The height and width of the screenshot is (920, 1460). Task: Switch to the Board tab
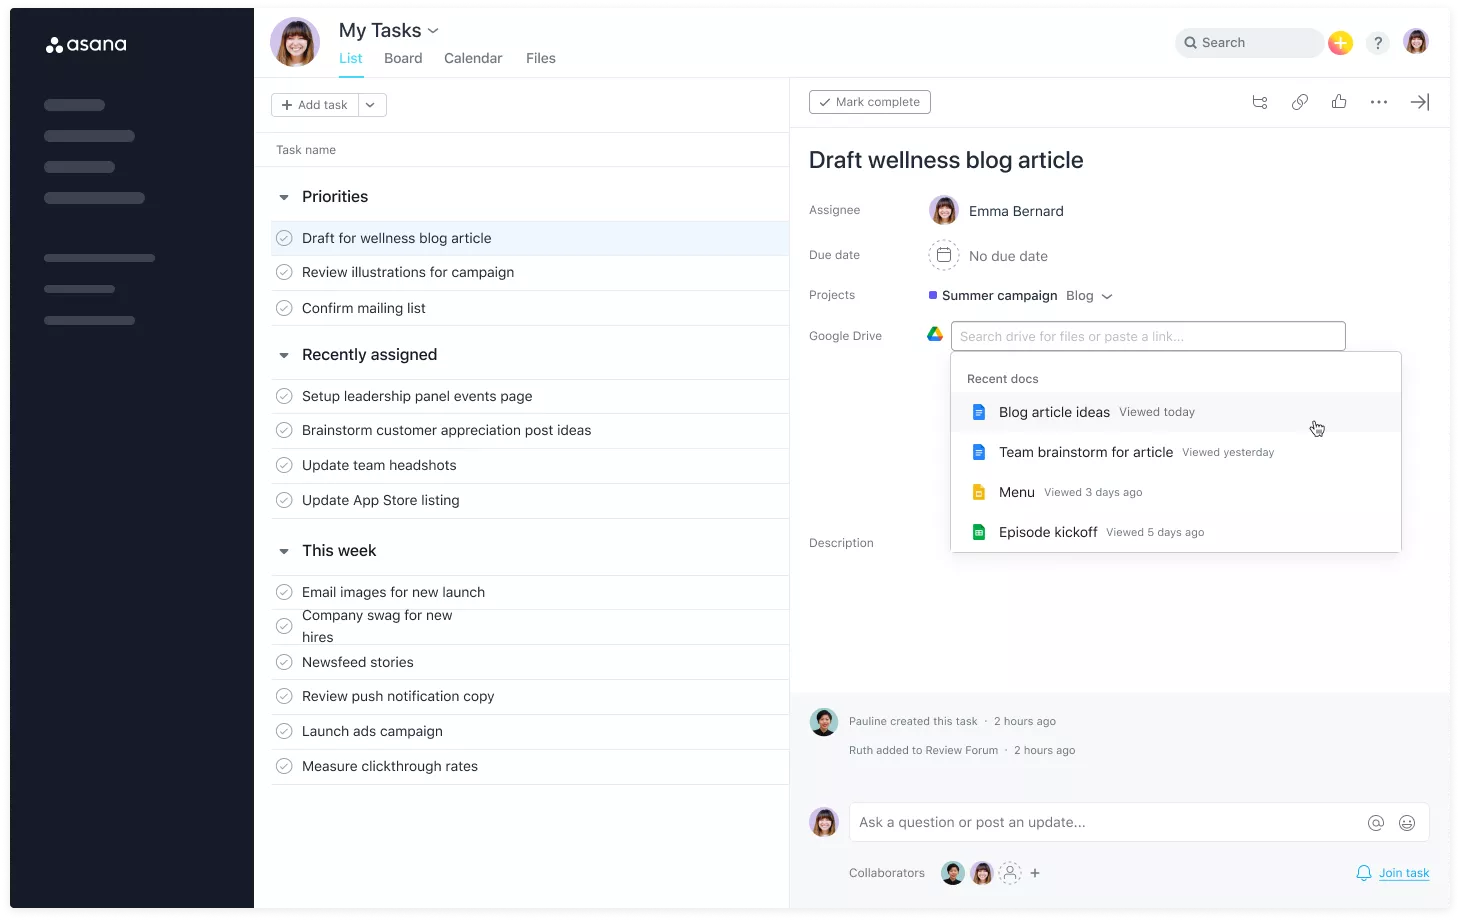click(x=403, y=58)
